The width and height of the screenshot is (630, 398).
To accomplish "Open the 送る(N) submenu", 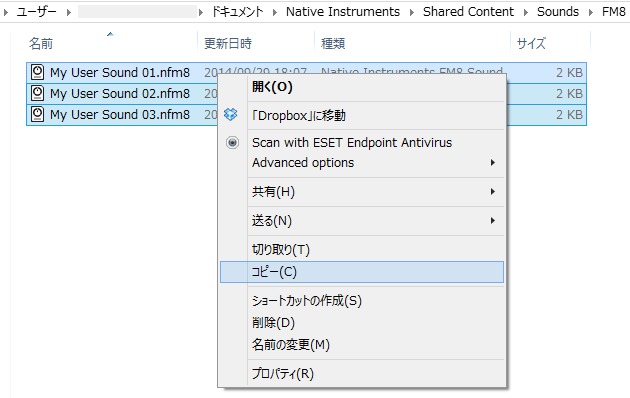I will click(x=362, y=221).
